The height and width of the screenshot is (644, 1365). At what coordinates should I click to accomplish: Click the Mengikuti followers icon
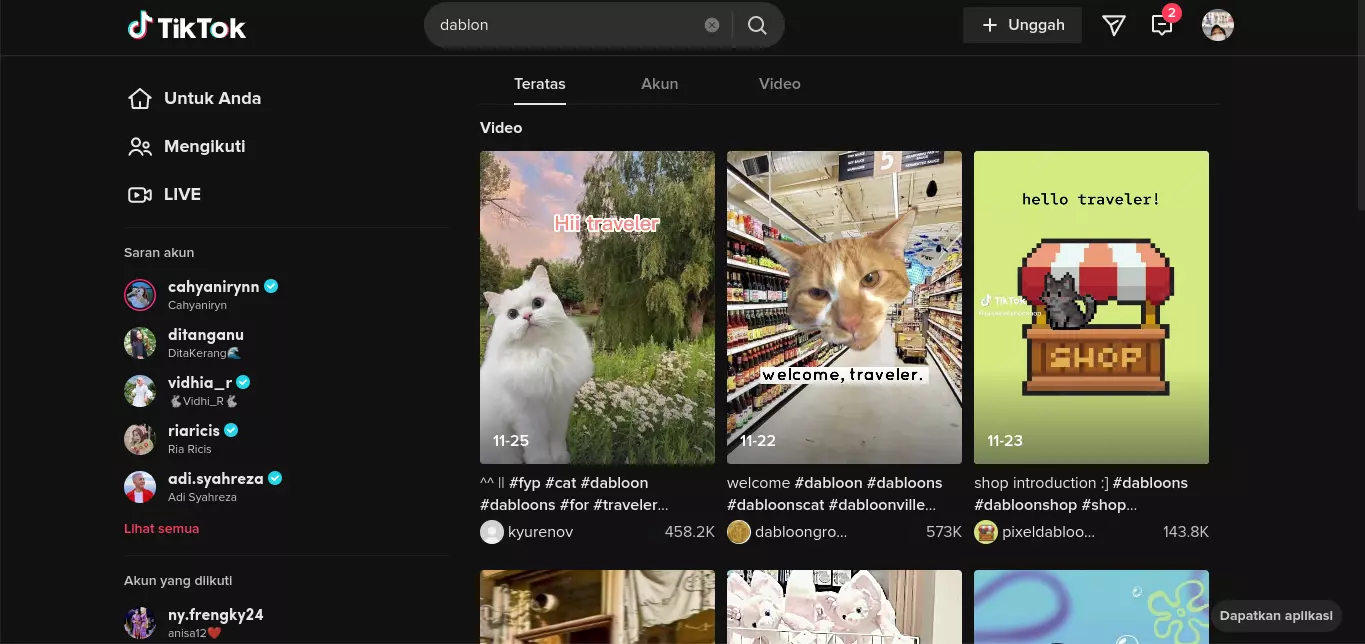click(140, 146)
